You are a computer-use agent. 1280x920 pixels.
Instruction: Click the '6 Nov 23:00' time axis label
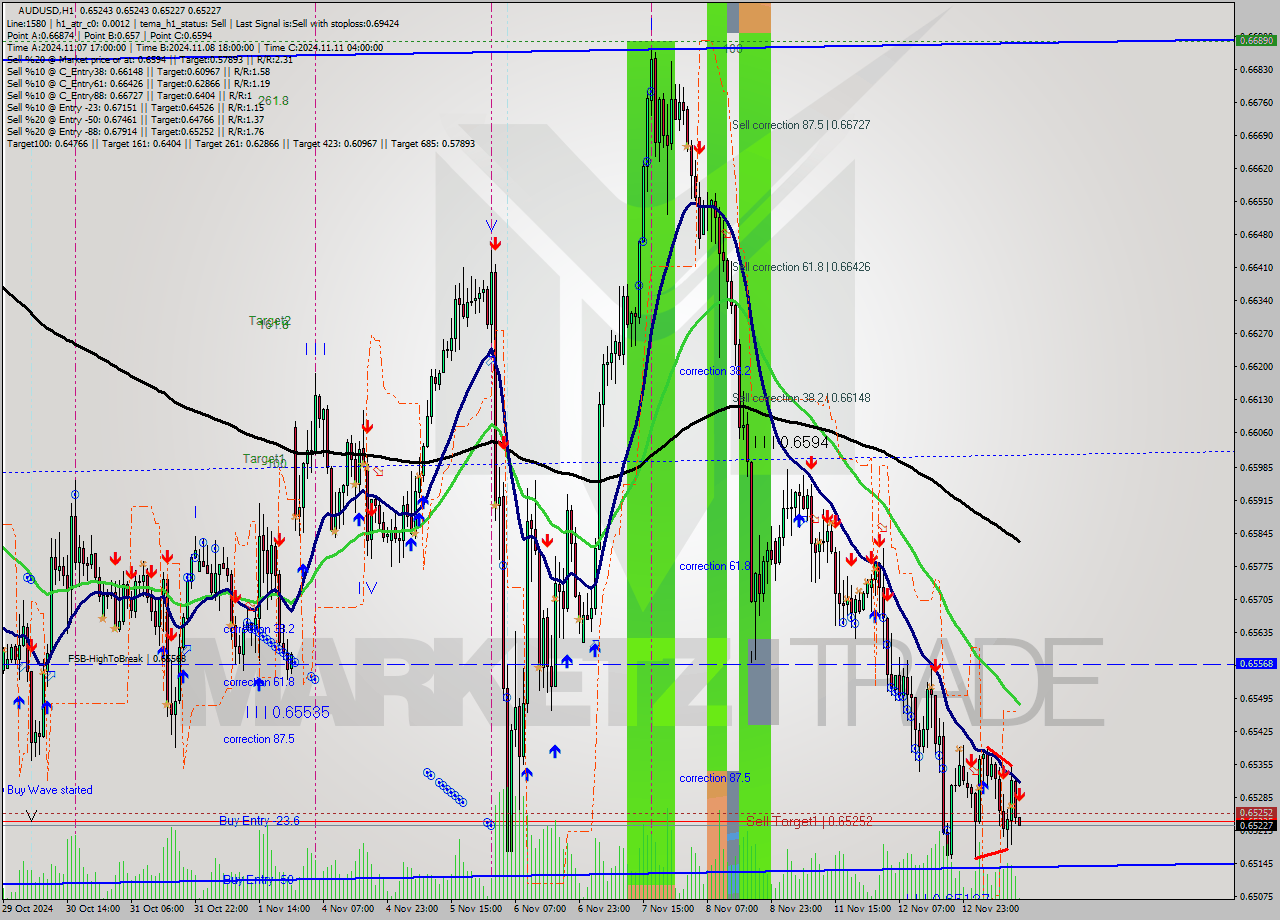[604, 909]
